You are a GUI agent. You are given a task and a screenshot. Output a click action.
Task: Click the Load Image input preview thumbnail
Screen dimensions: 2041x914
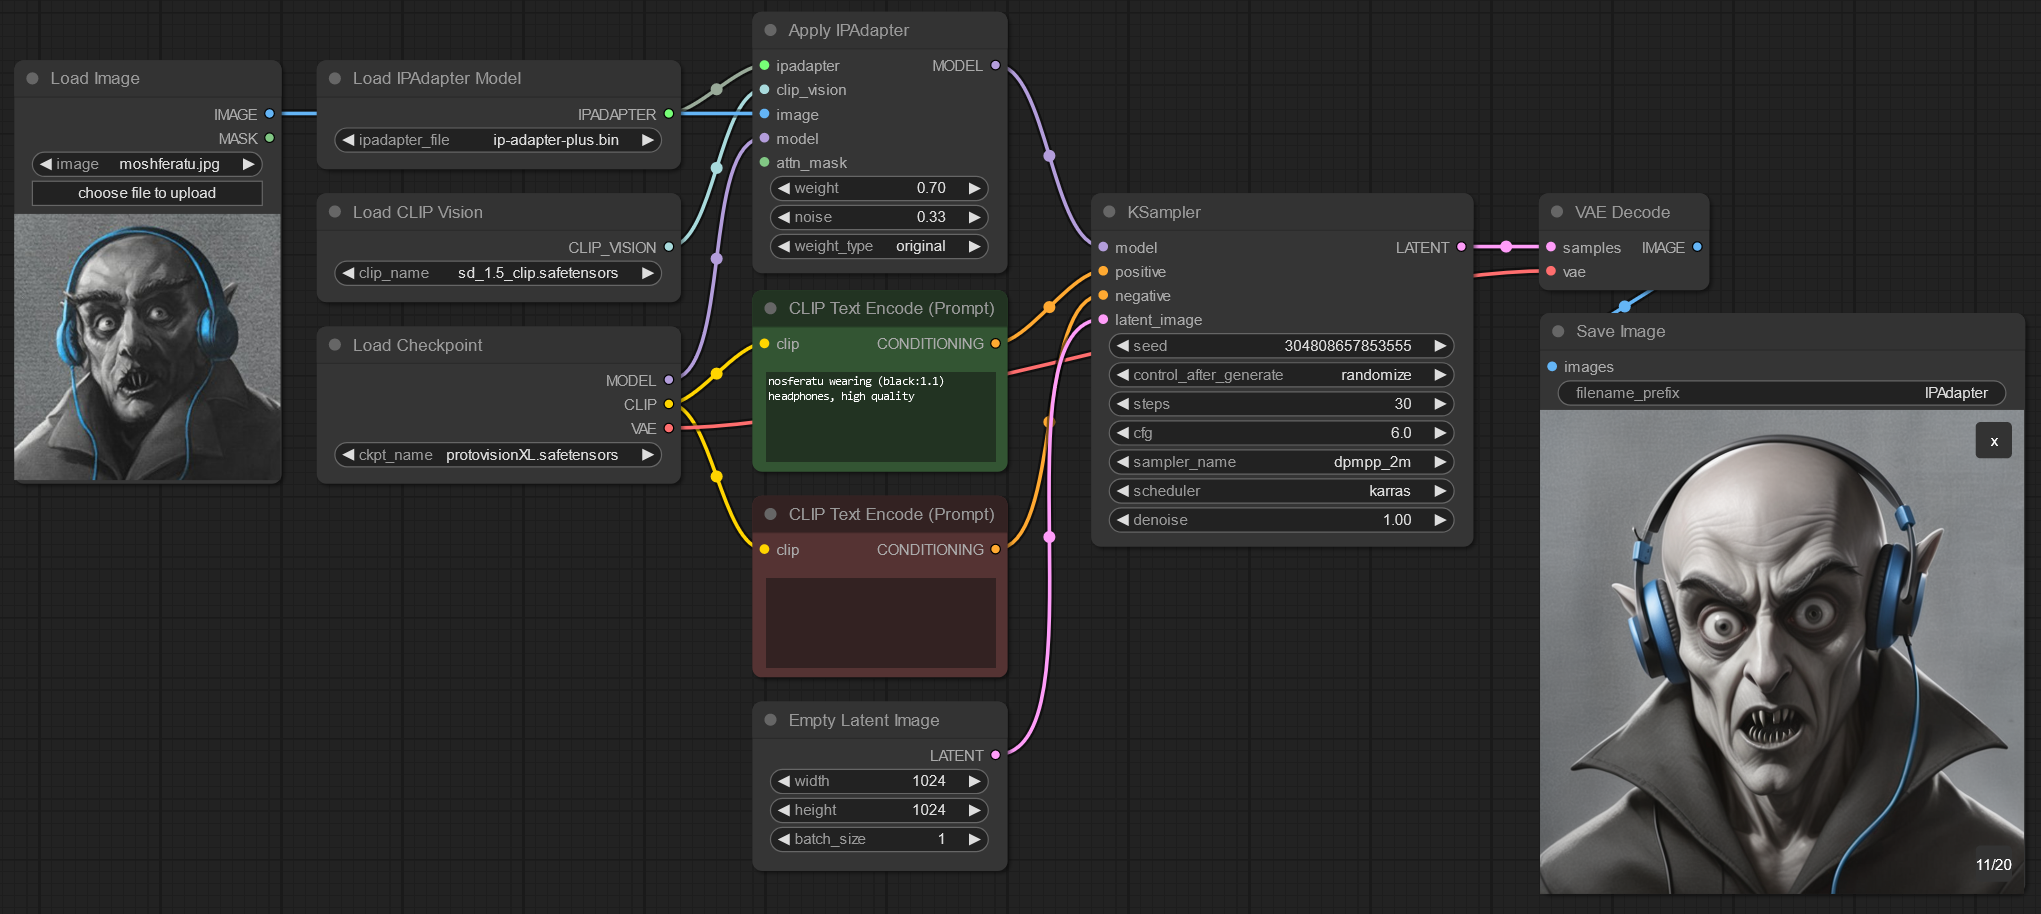click(147, 347)
